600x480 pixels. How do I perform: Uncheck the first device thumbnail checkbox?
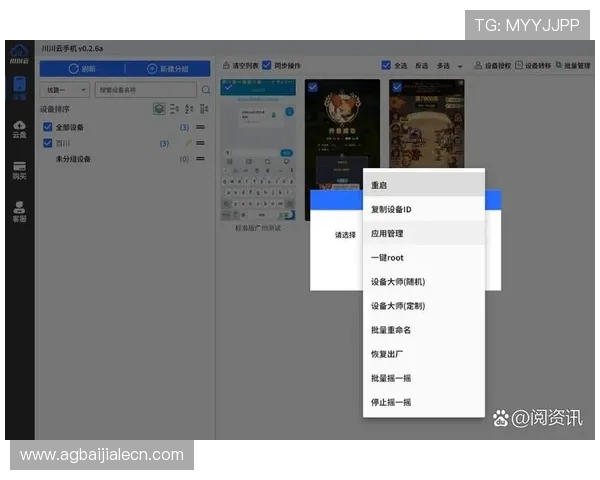click(228, 87)
